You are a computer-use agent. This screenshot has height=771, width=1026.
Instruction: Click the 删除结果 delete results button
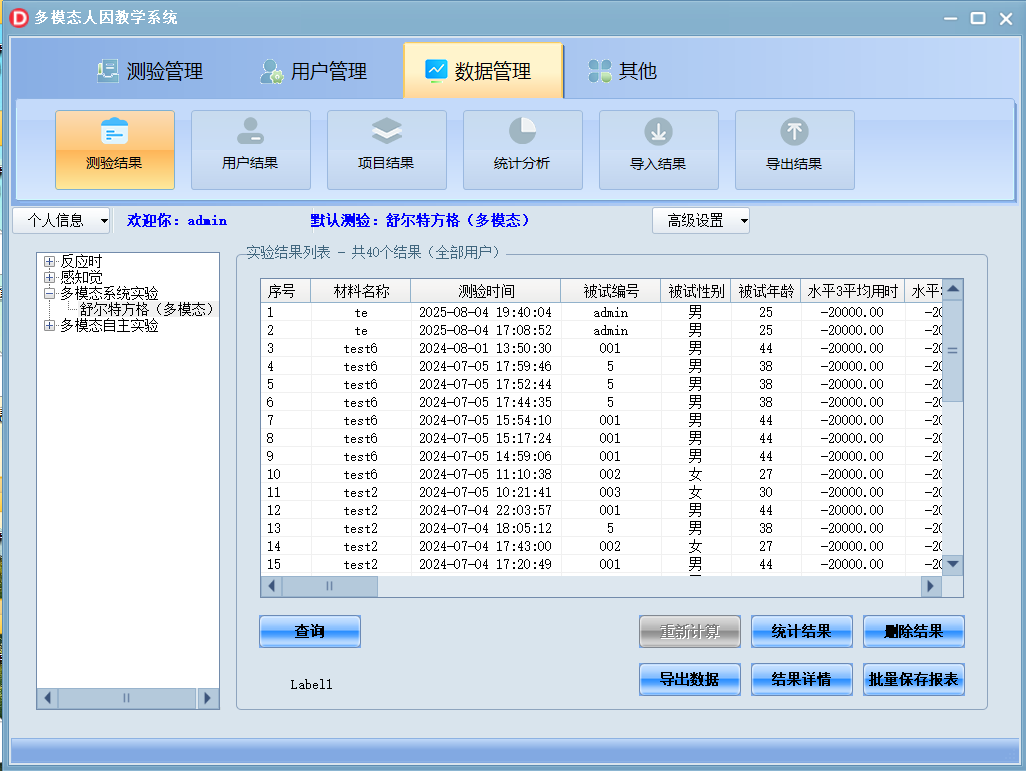point(912,631)
